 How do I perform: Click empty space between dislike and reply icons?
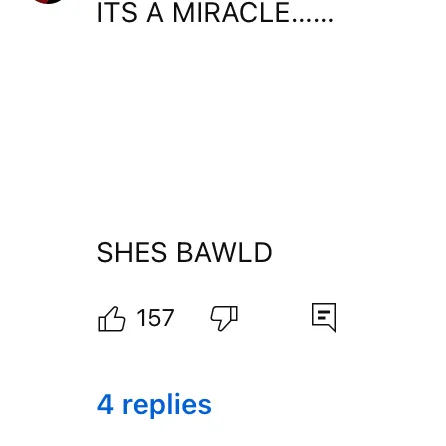pos(275,318)
